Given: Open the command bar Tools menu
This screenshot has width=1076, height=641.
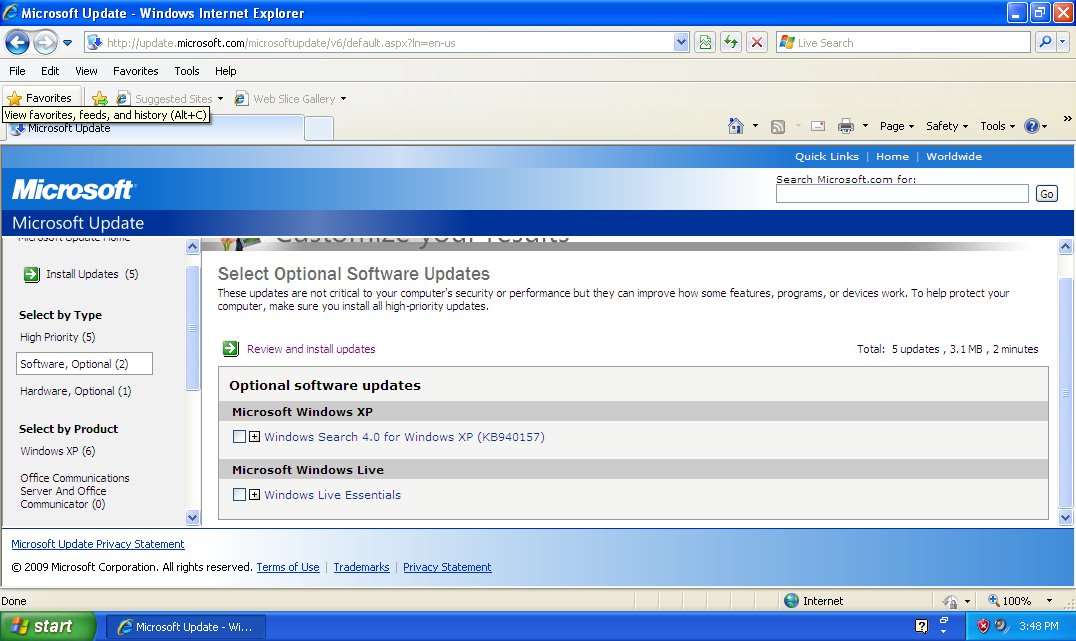Looking at the screenshot, I should [x=997, y=126].
